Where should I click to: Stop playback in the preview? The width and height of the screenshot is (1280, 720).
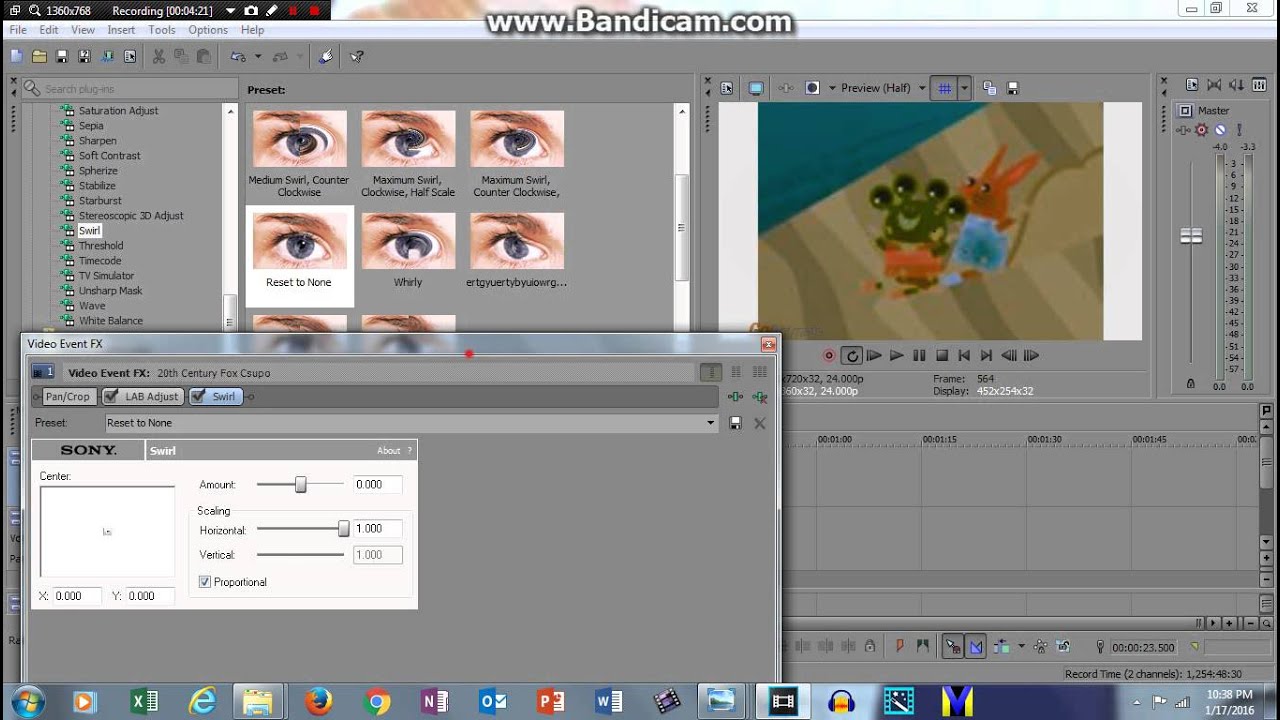[x=942, y=355]
